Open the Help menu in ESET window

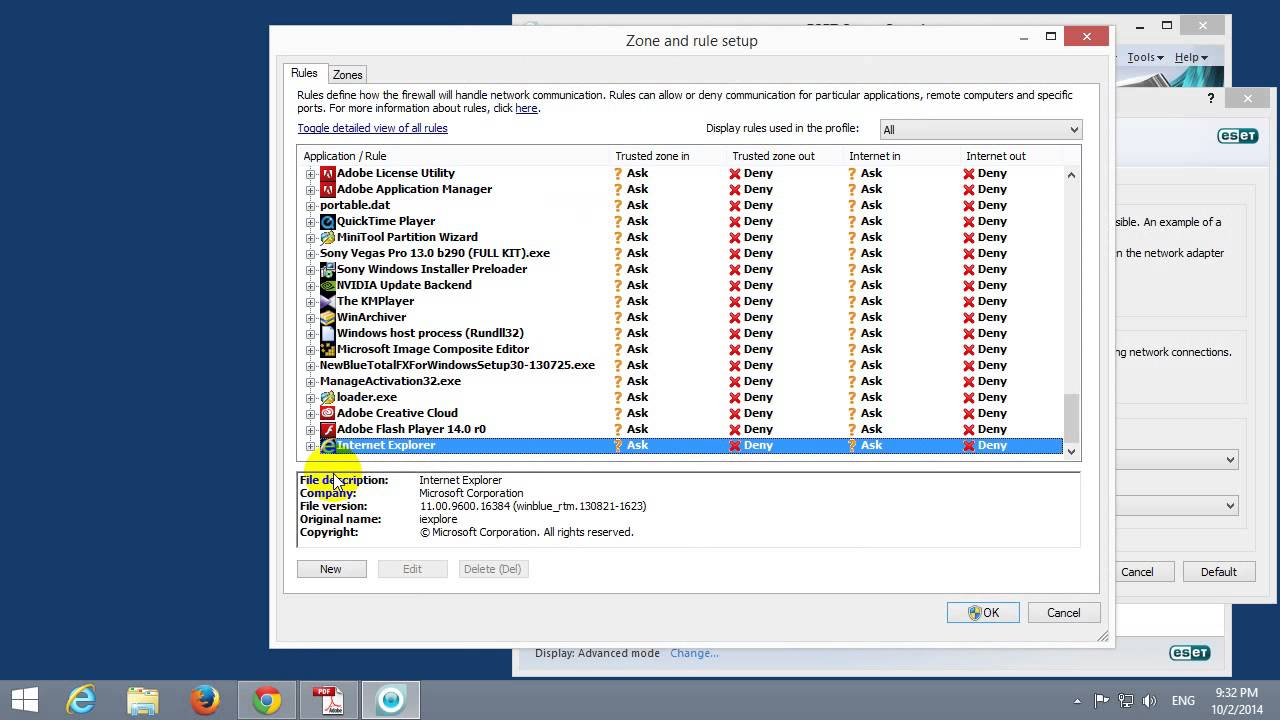[x=1190, y=57]
